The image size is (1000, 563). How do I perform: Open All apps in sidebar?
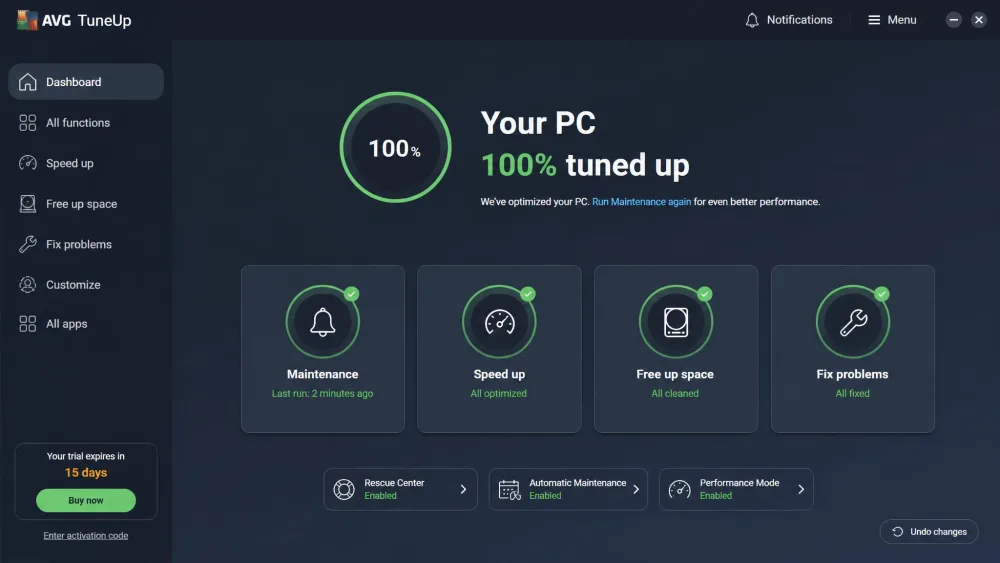(x=86, y=323)
